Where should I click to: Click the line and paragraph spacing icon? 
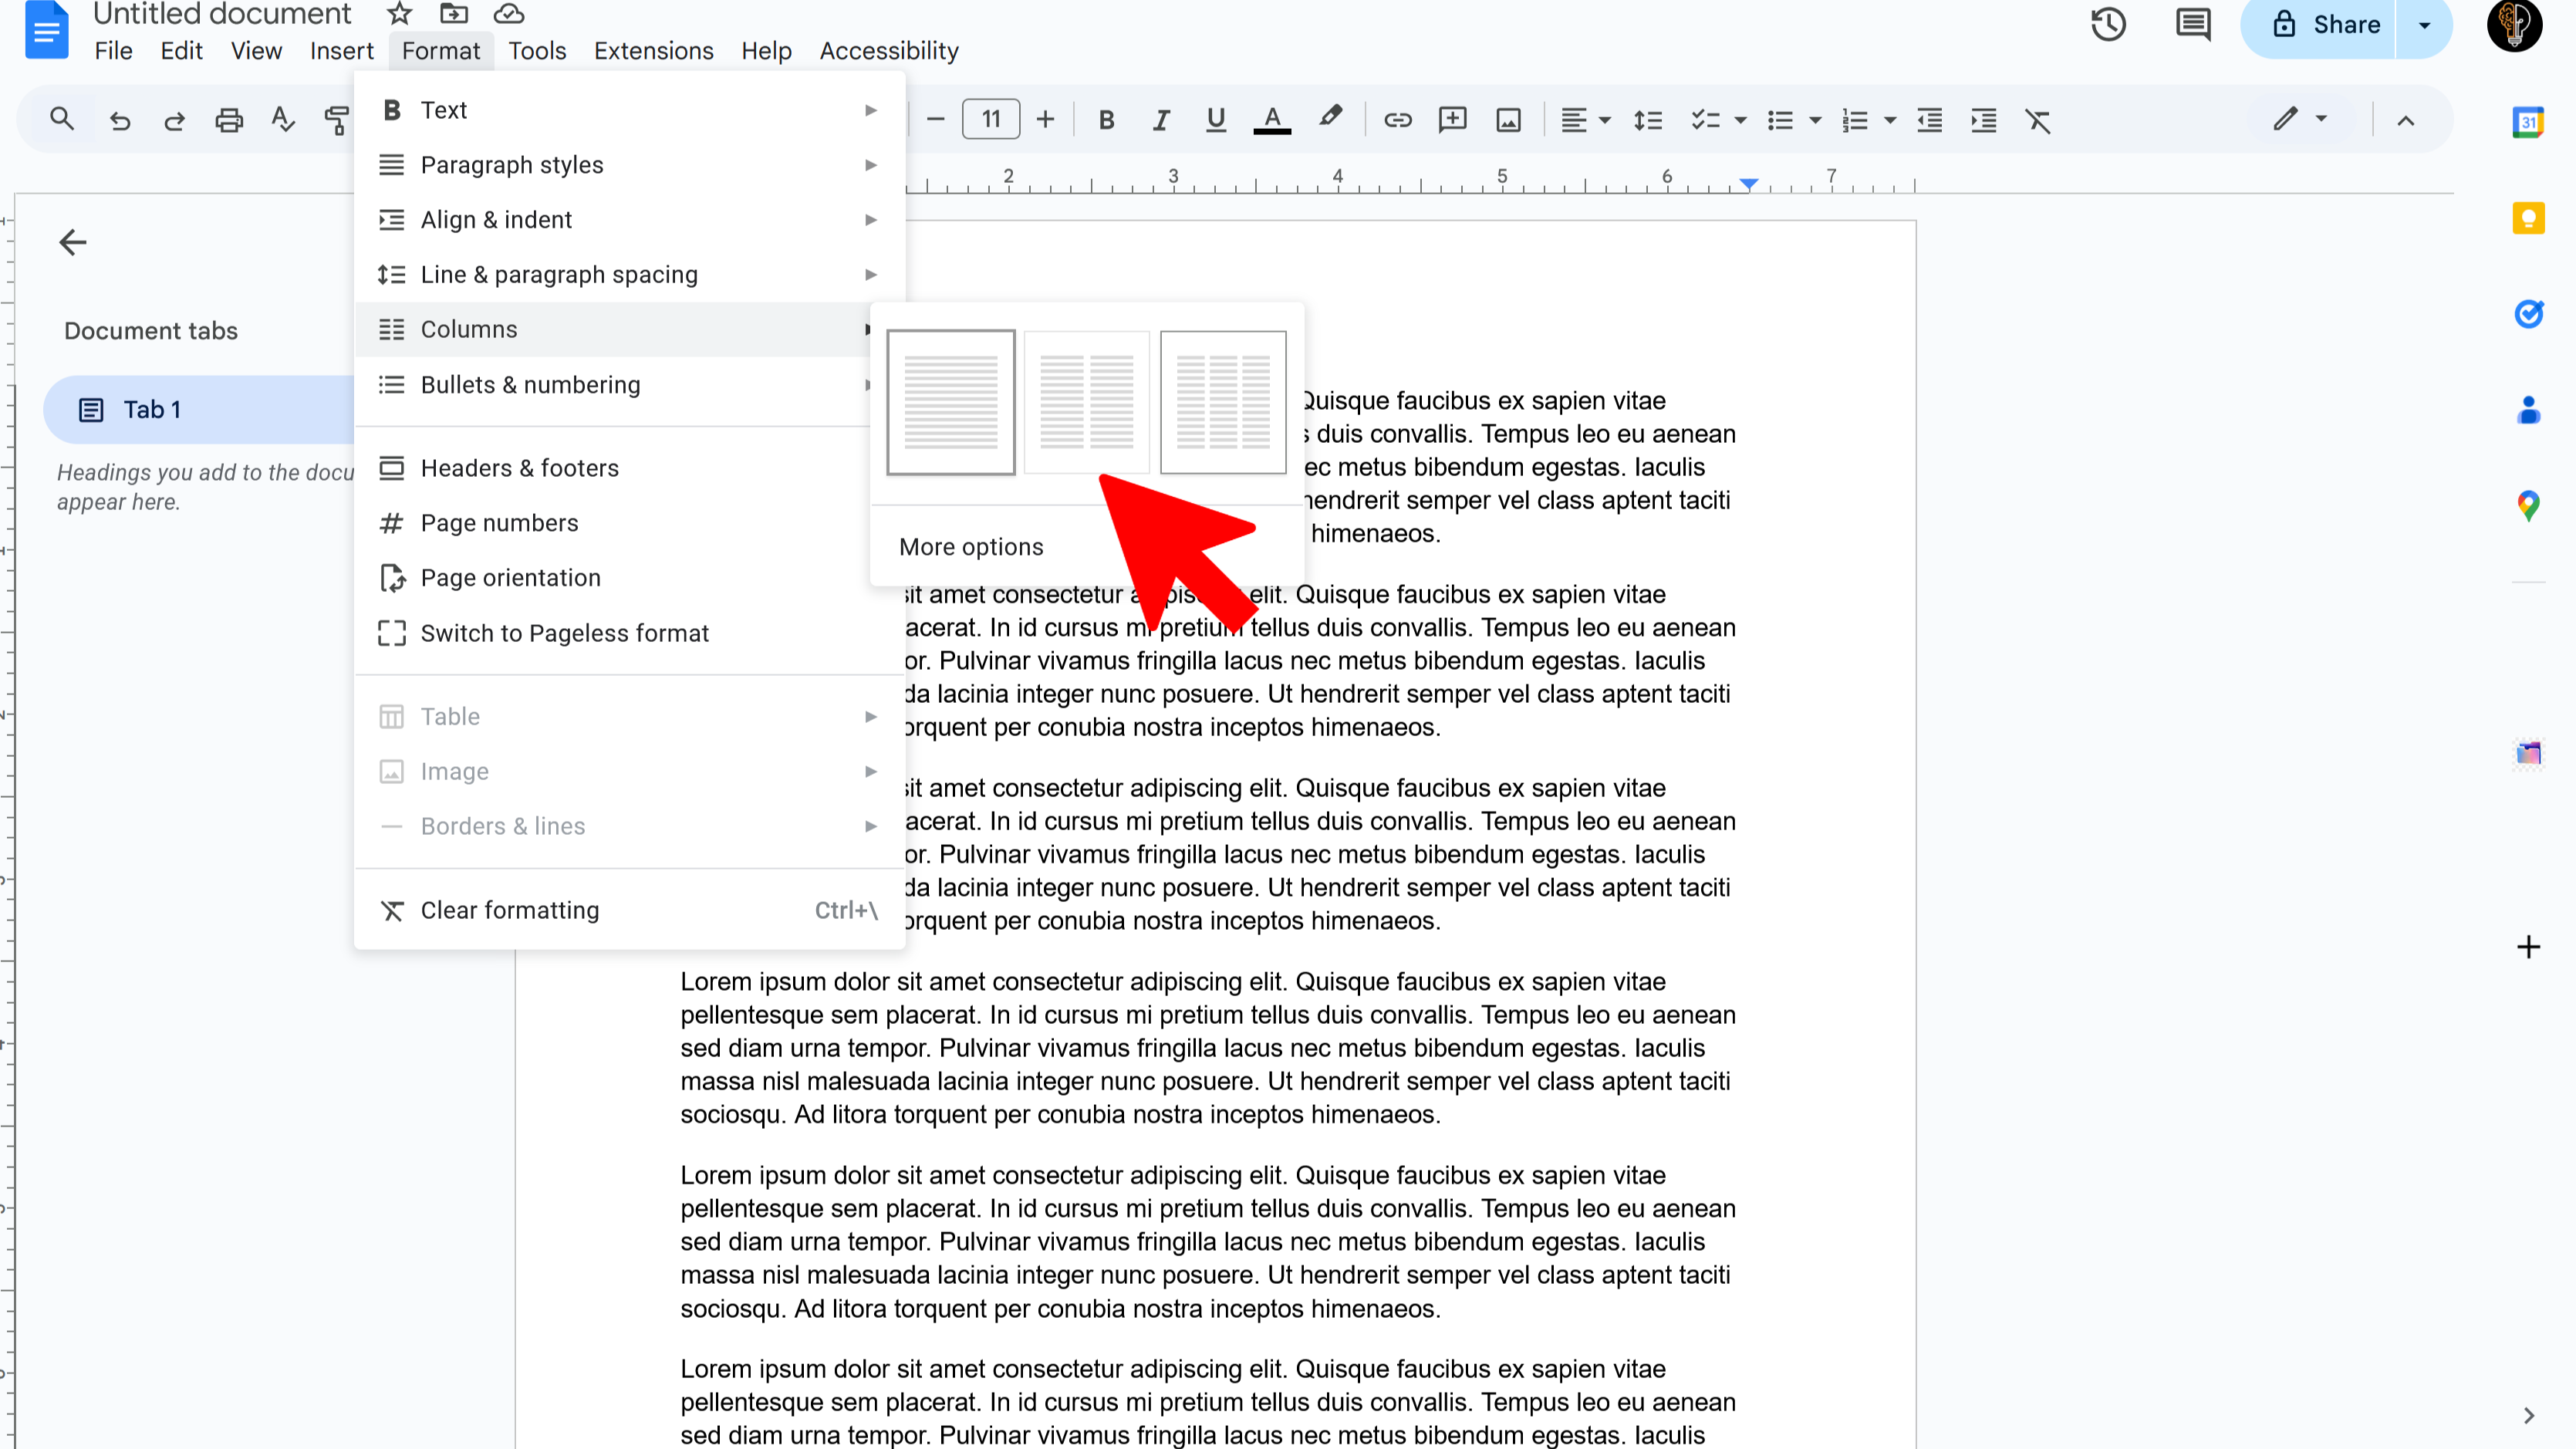(x=1647, y=121)
